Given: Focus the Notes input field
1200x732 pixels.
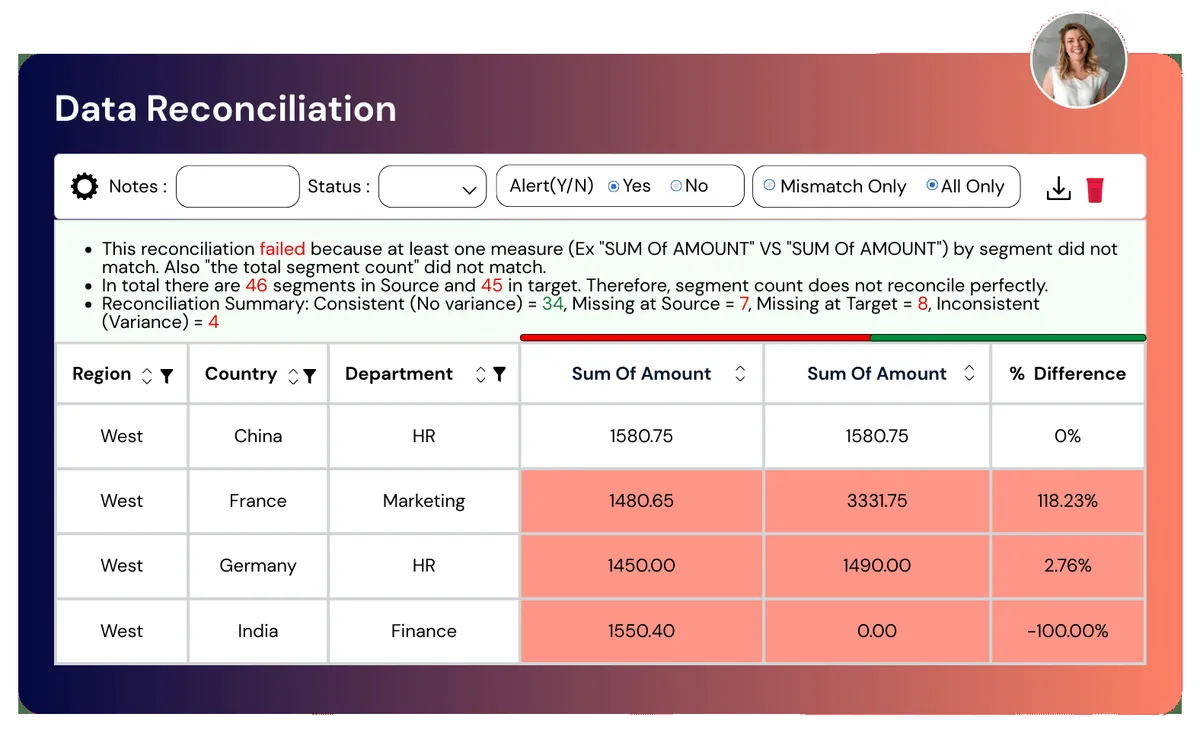Looking at the screenshot, I should click(x=238, y=187).
